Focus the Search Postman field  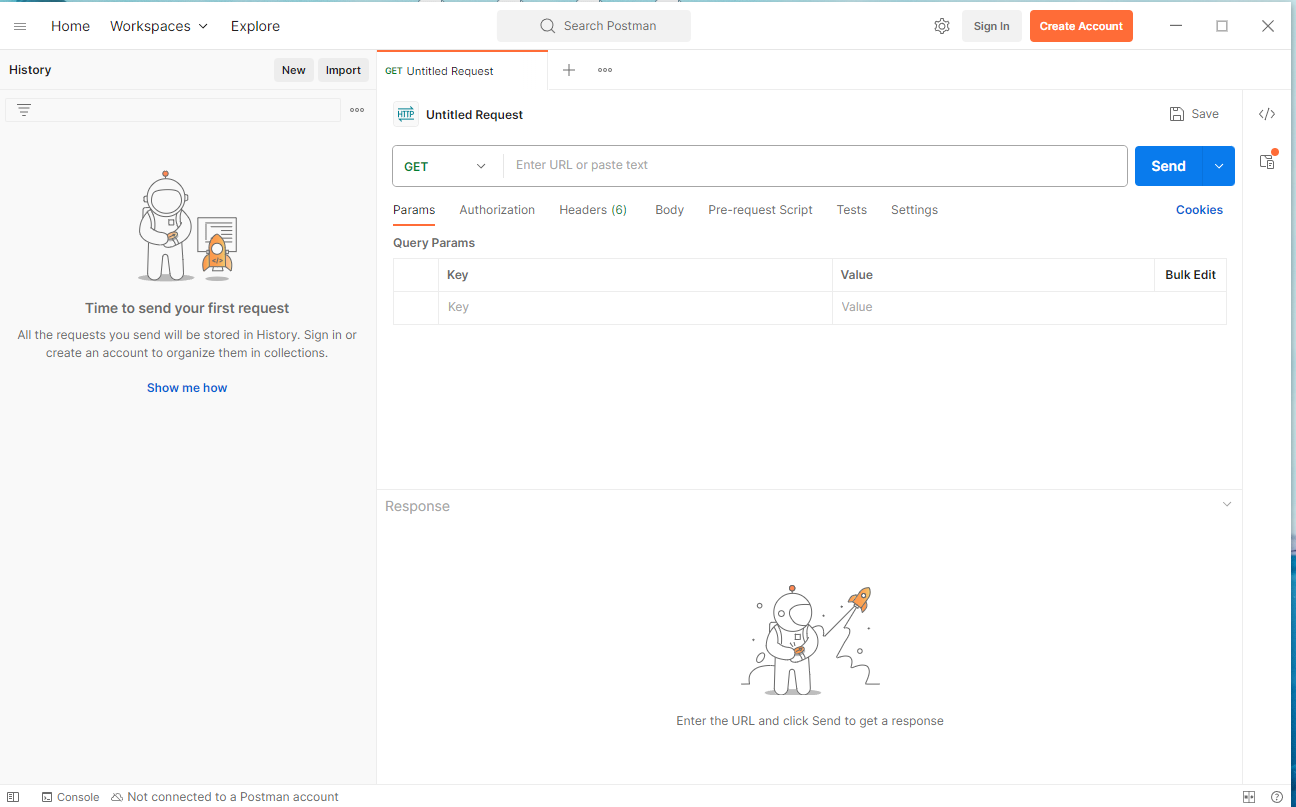pyautogui.click(x=594, y=26)
